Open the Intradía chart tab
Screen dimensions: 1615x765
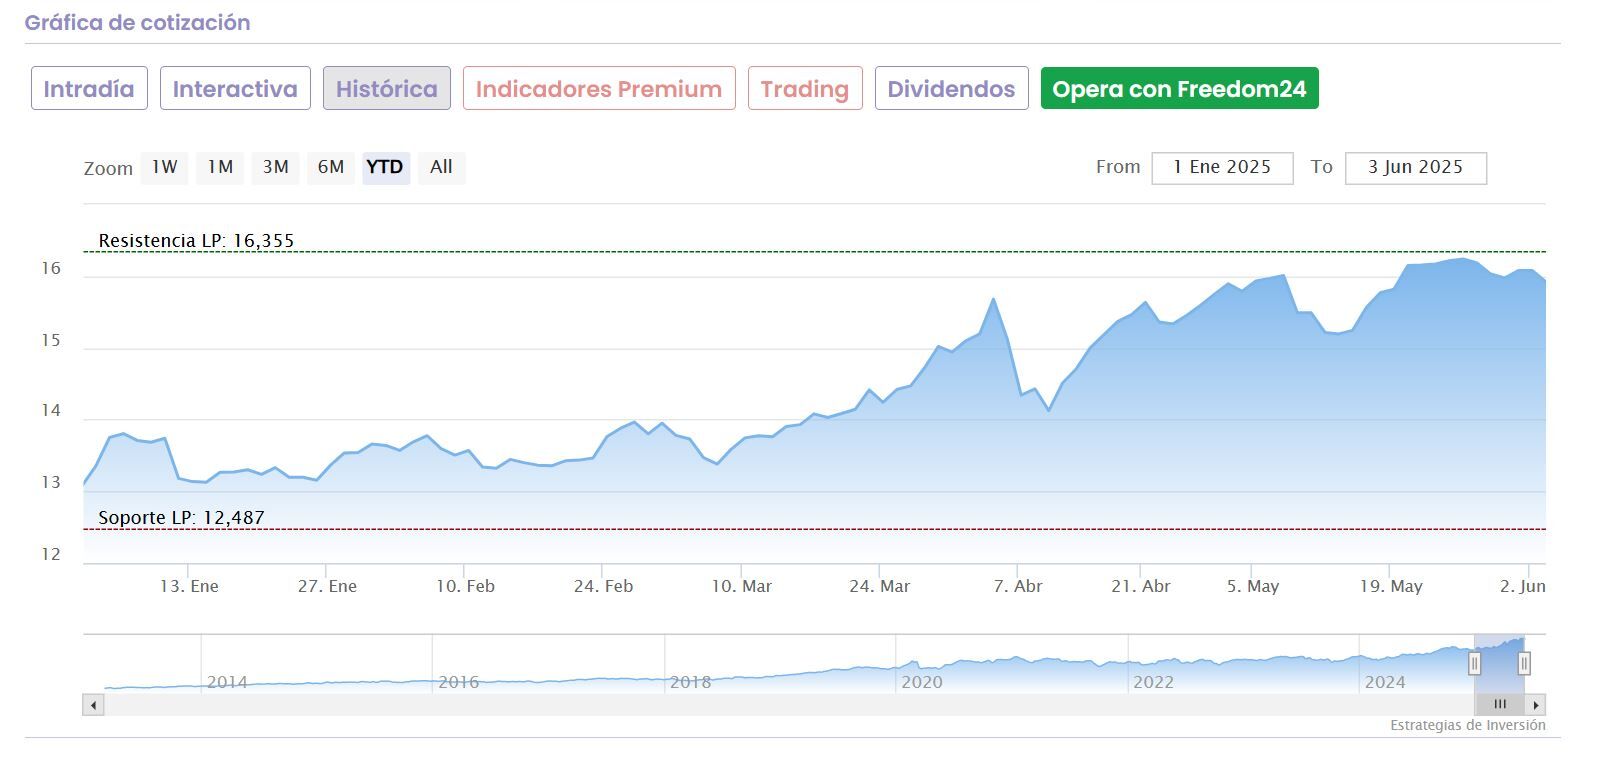[89, 89]
